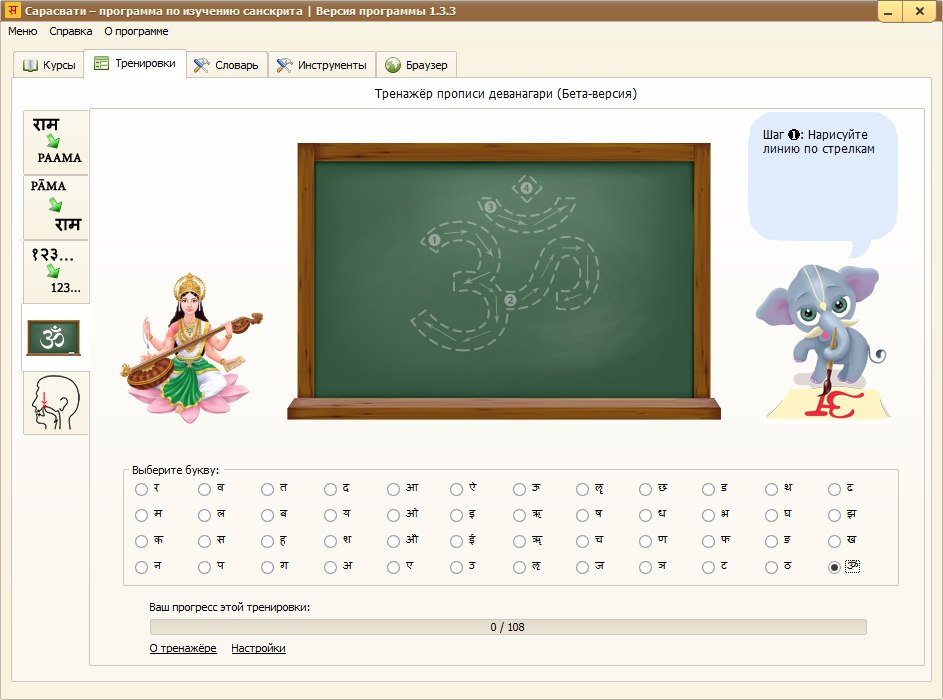
Task: Open the Меню menu
Action: 22,31
